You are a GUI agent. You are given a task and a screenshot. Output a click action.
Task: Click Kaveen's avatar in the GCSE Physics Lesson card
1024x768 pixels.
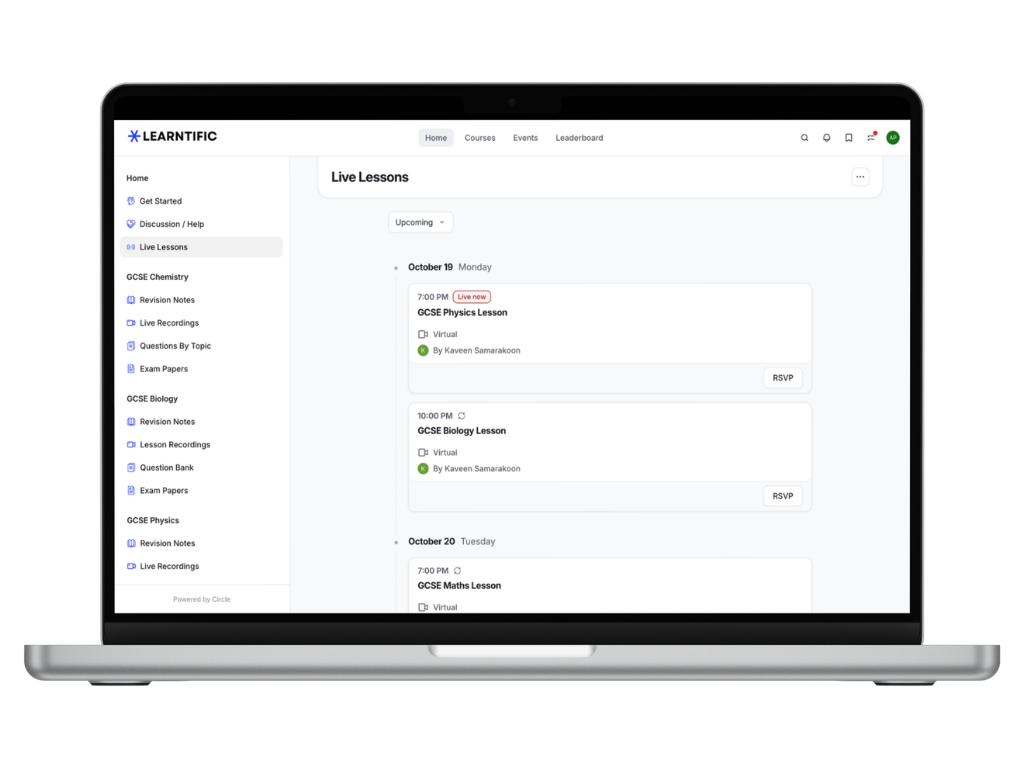(x=423, y=351)
